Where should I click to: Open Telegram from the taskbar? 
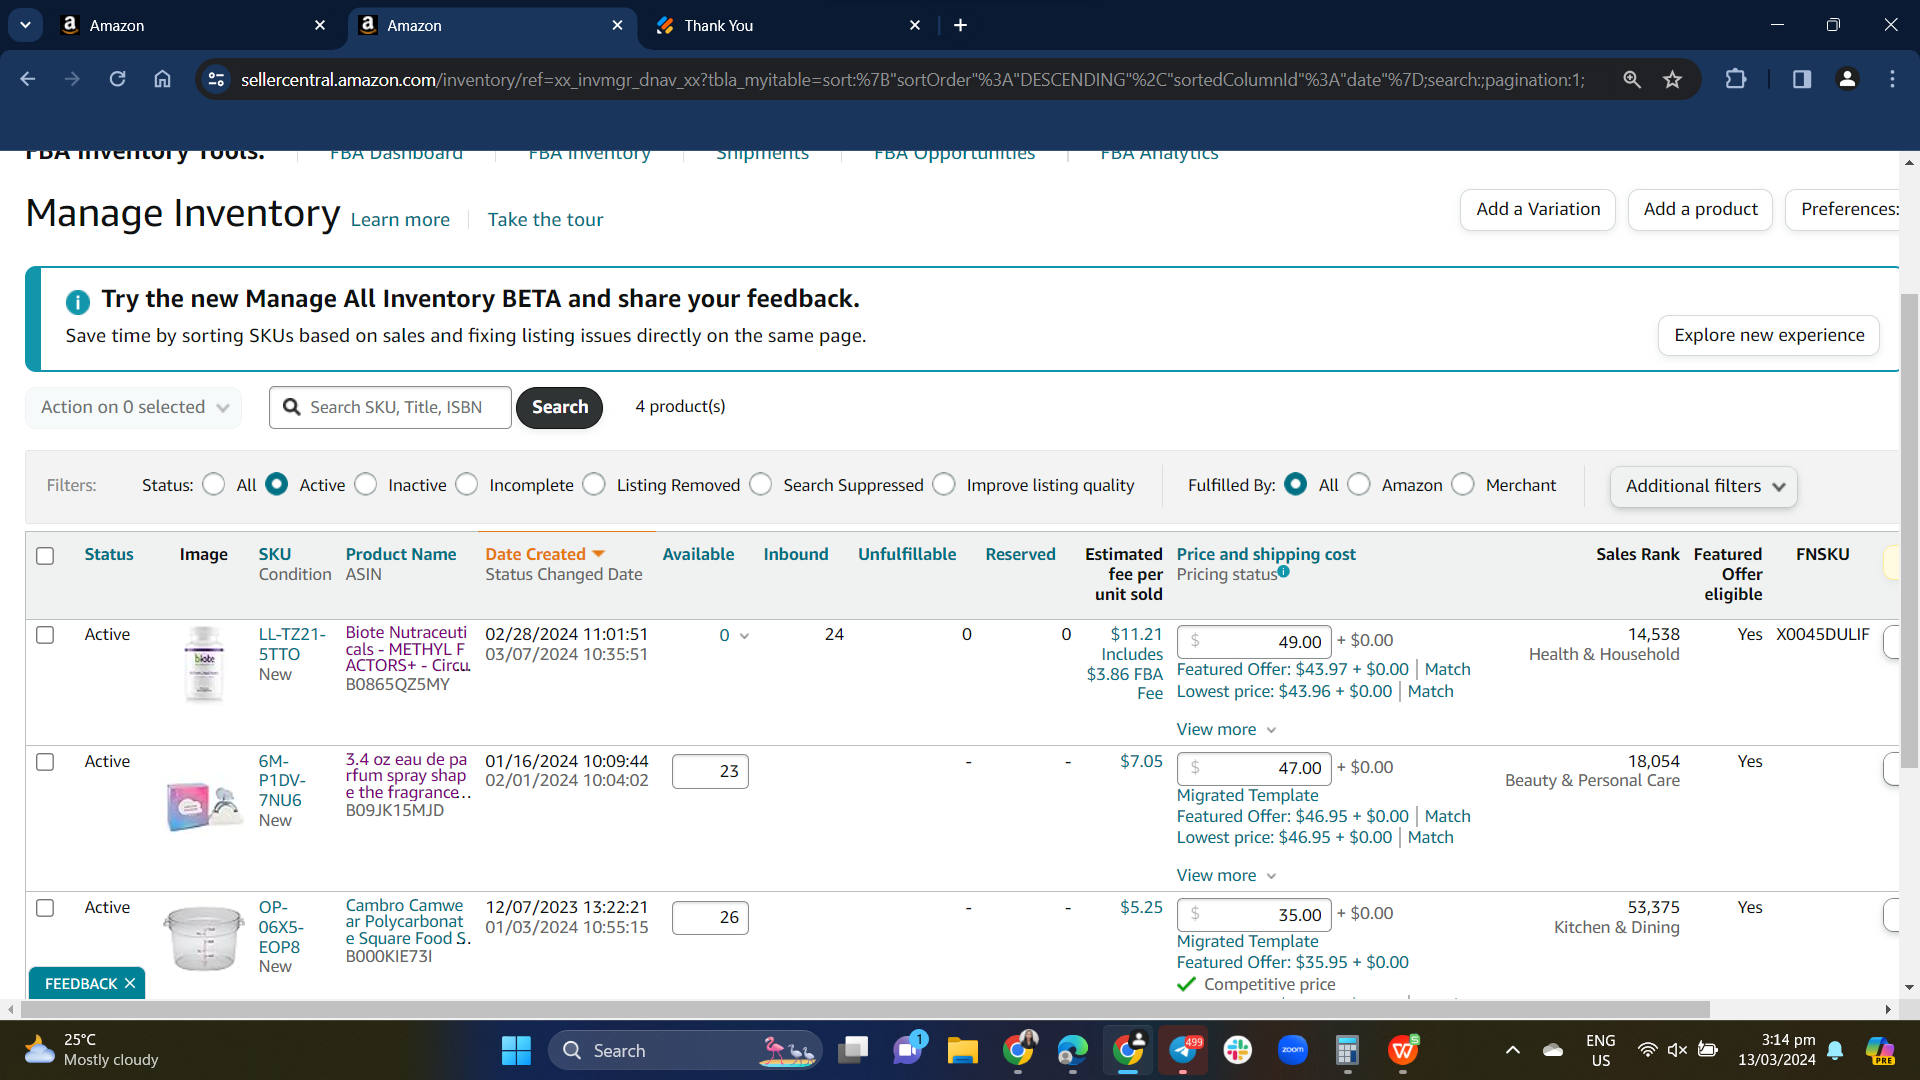1183,1050
